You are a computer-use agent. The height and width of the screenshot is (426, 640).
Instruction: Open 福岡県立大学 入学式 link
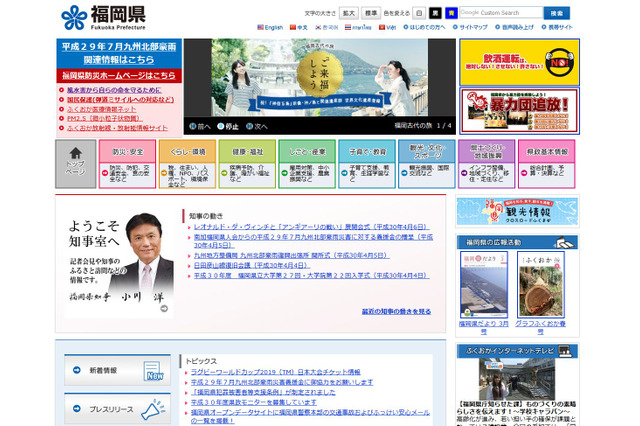pos(311,276)
